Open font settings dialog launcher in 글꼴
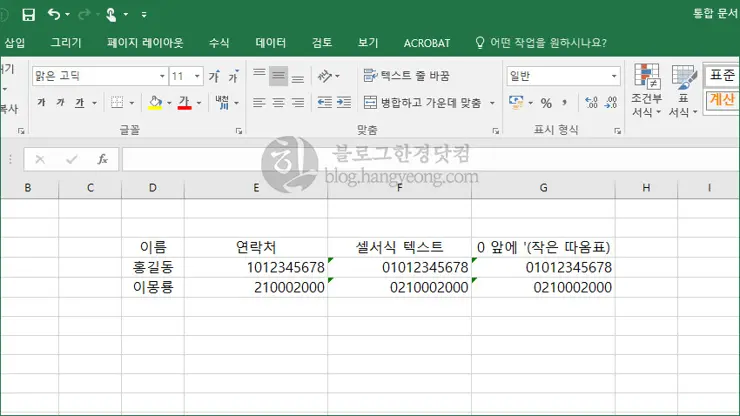 pyautogui.click(x=239, y=131)
